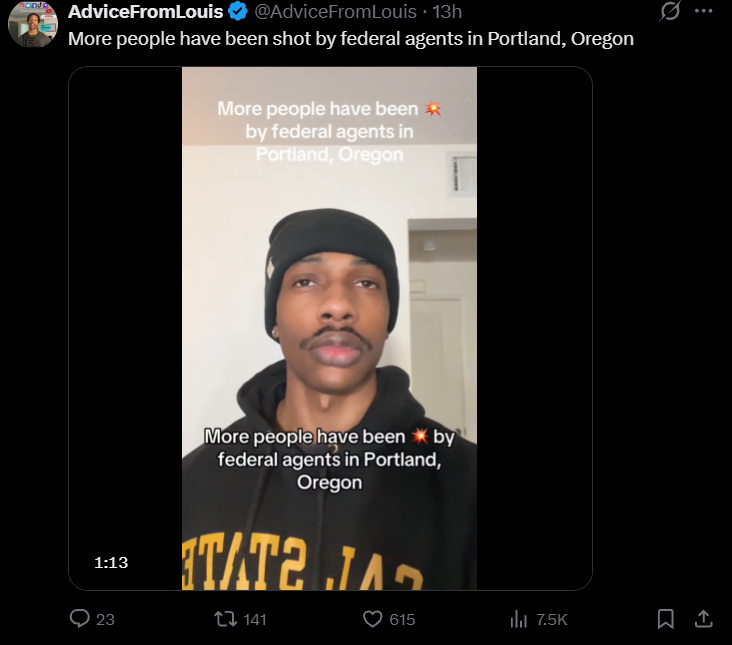Click the 1:13 video duration label
732x645 pixels.
[x=111, y=562]
